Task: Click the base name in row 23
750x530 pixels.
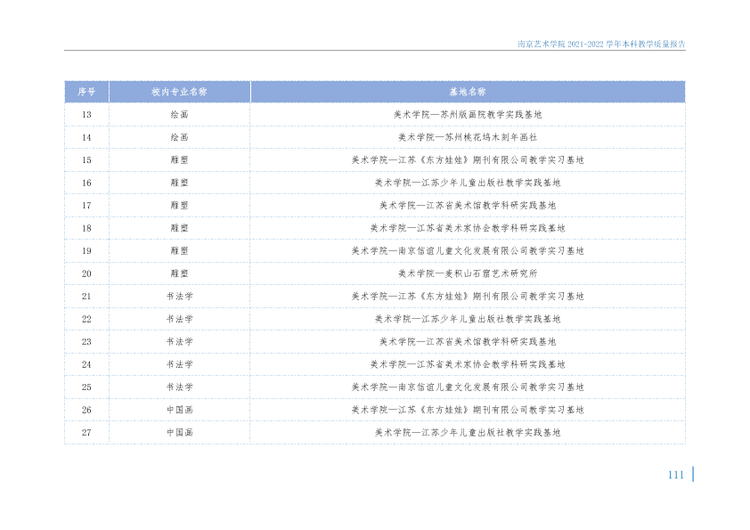Action: [x=467, y=342]
